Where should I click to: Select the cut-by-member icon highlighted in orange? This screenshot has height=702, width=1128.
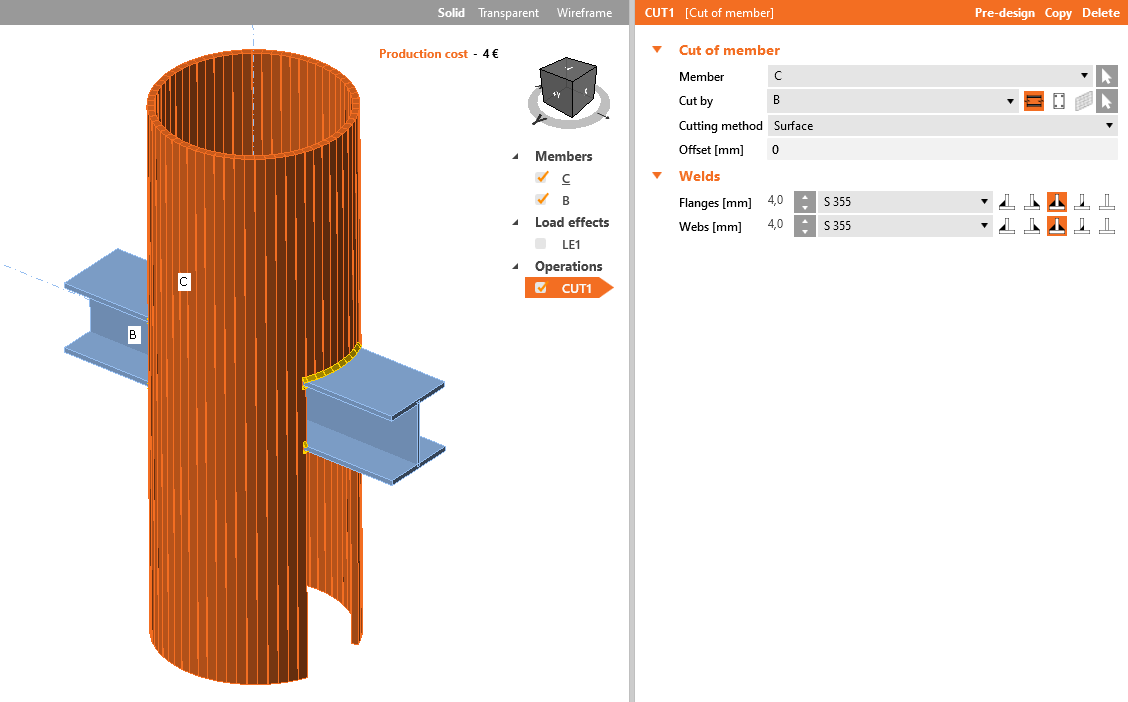click(x=1033, y=101)
